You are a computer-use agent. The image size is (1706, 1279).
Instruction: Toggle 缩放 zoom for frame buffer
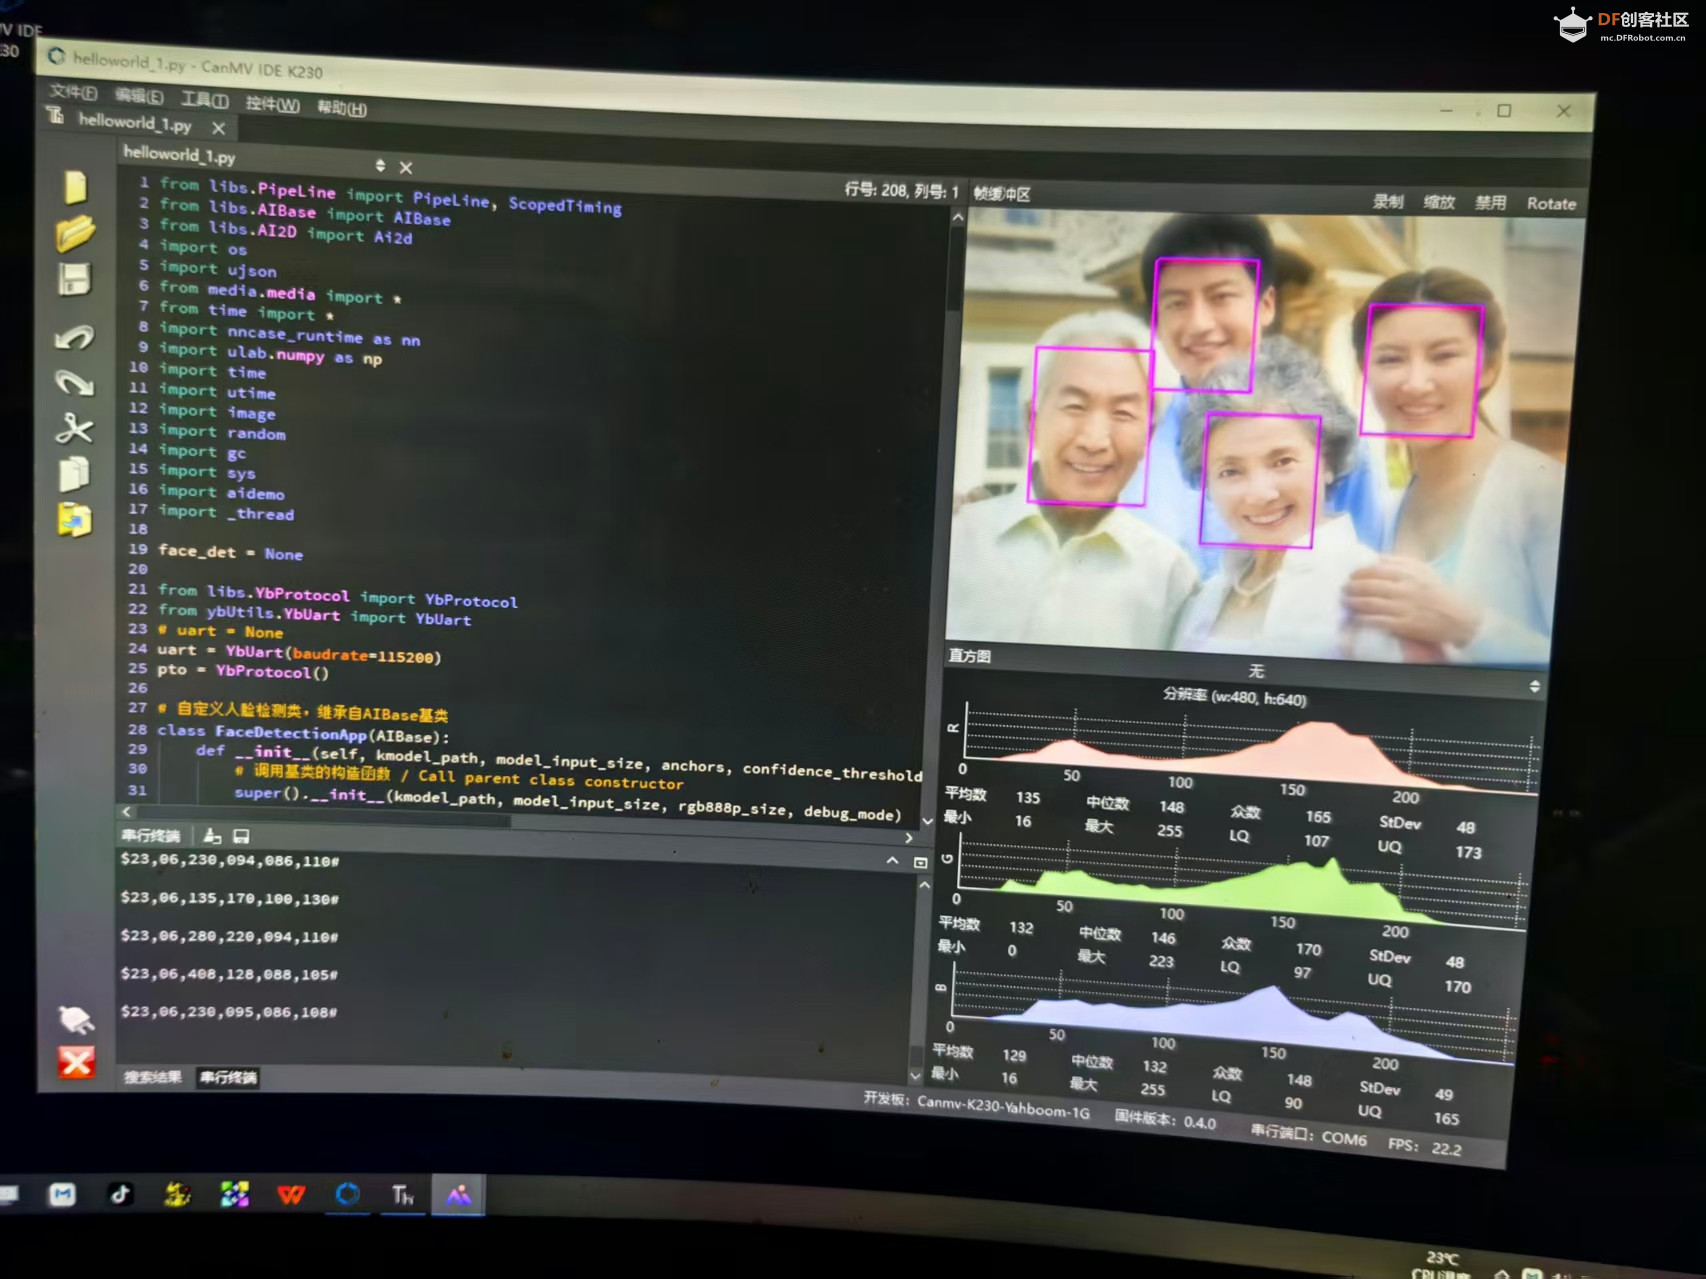[1438, 203]
